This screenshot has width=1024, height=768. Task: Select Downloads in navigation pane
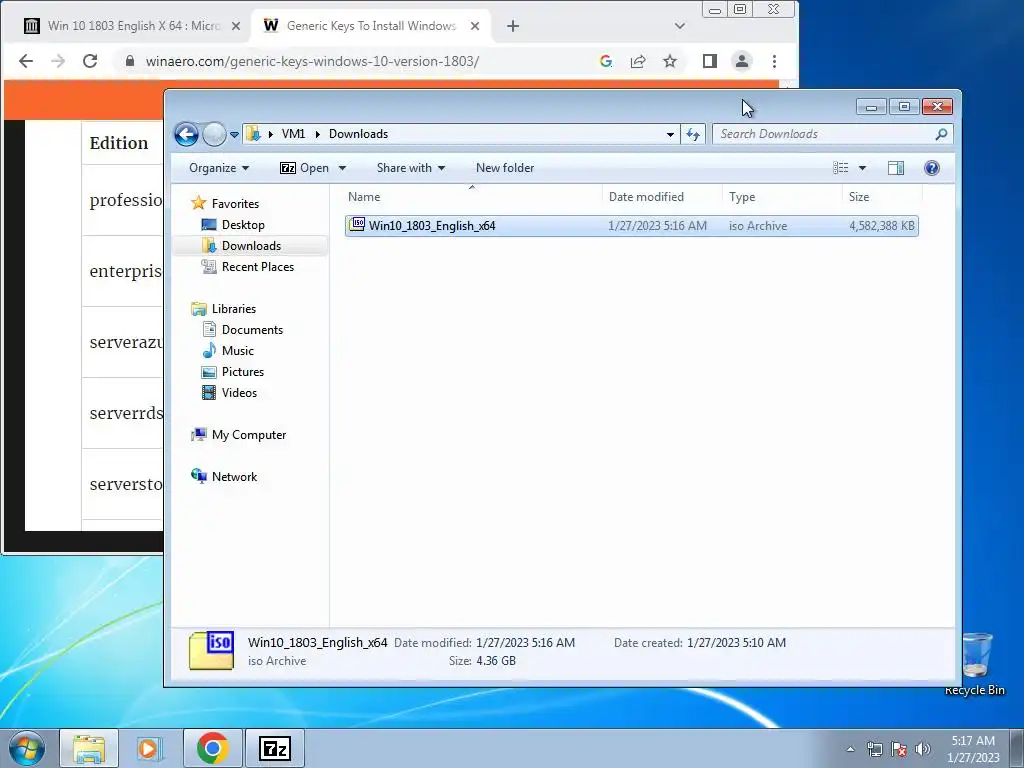click(x=242, y=246)
